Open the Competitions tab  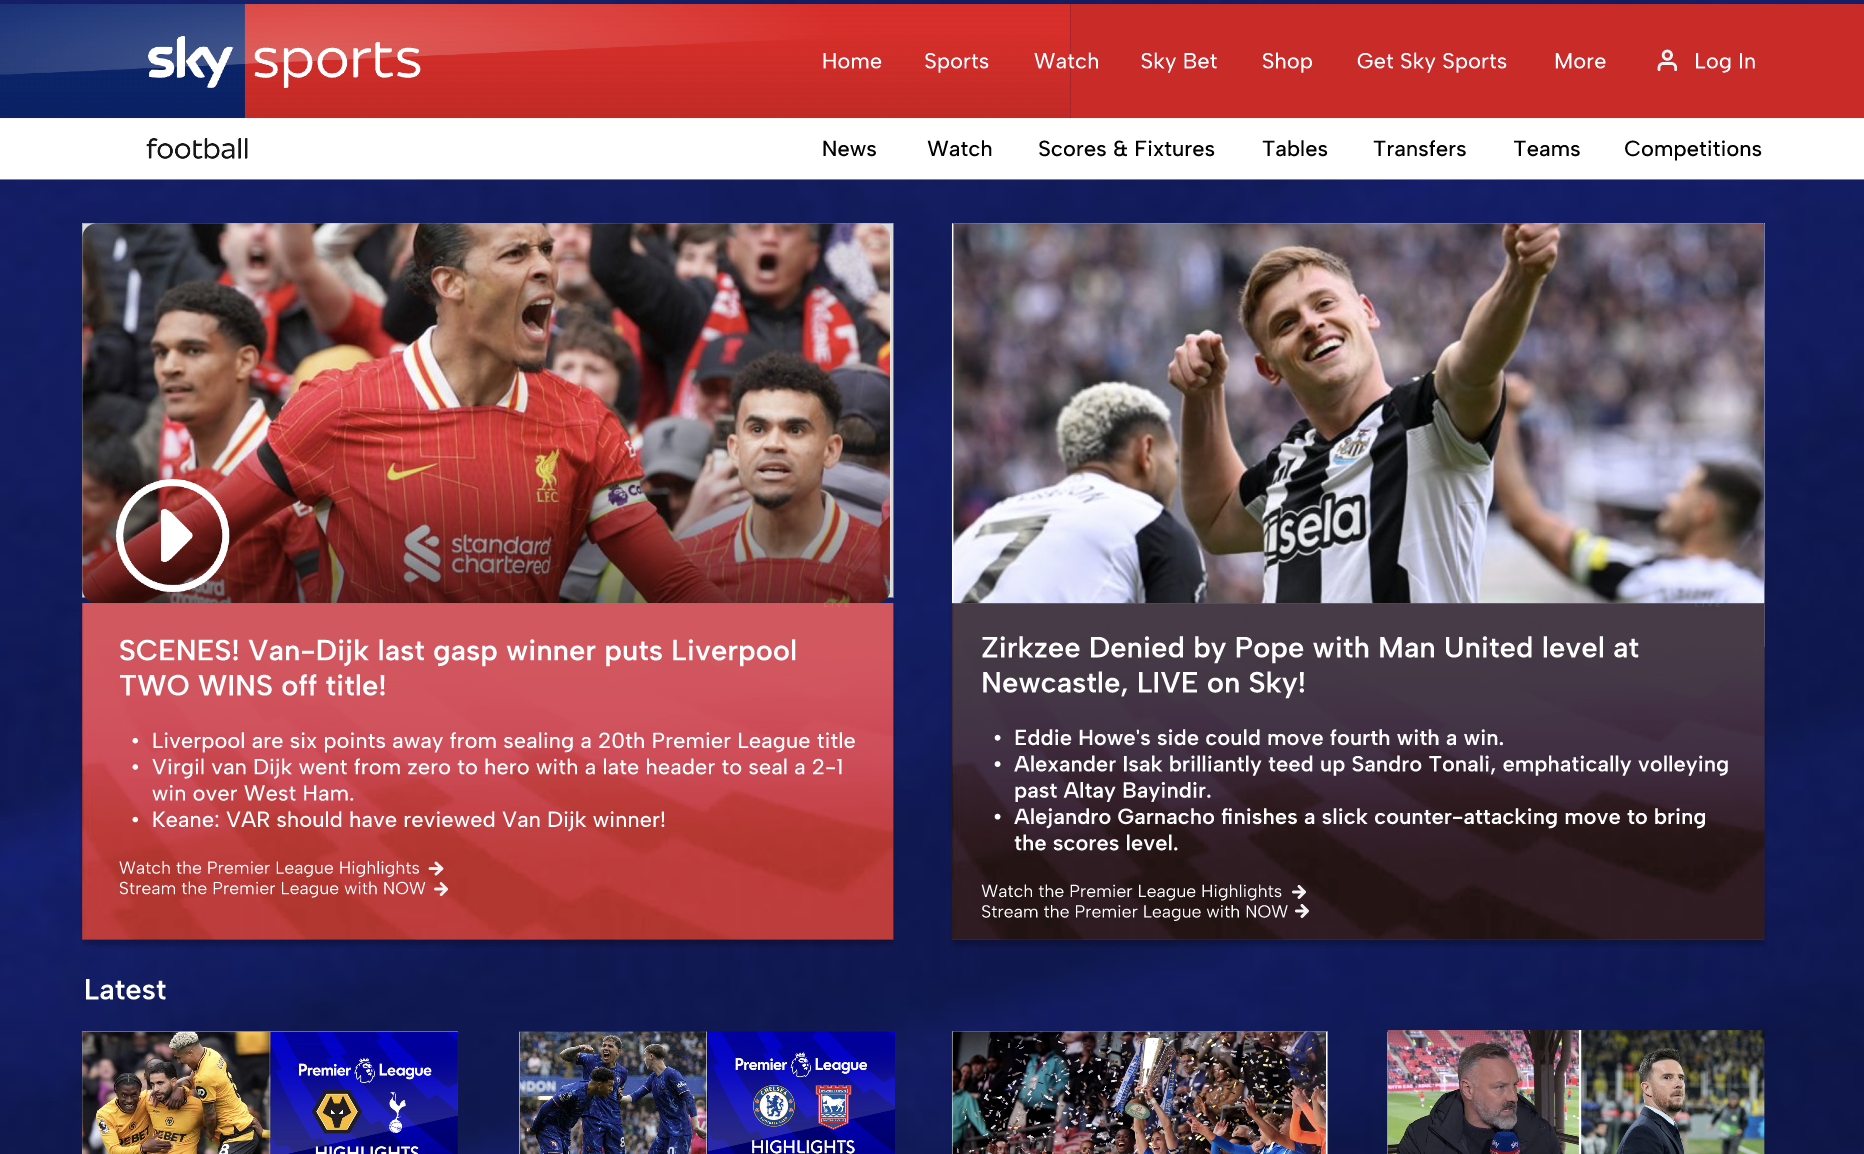pyautogui.click(x=1693, y=149)
